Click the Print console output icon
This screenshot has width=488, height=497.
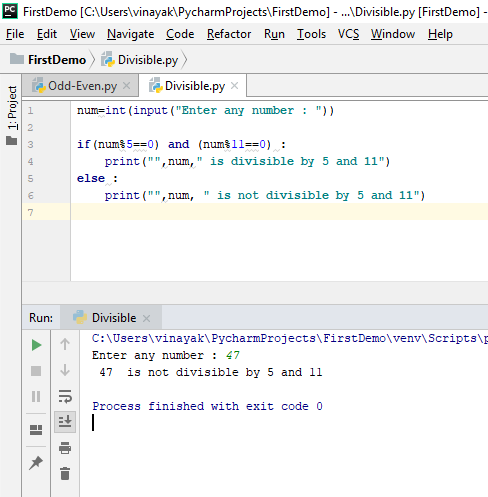65,448
